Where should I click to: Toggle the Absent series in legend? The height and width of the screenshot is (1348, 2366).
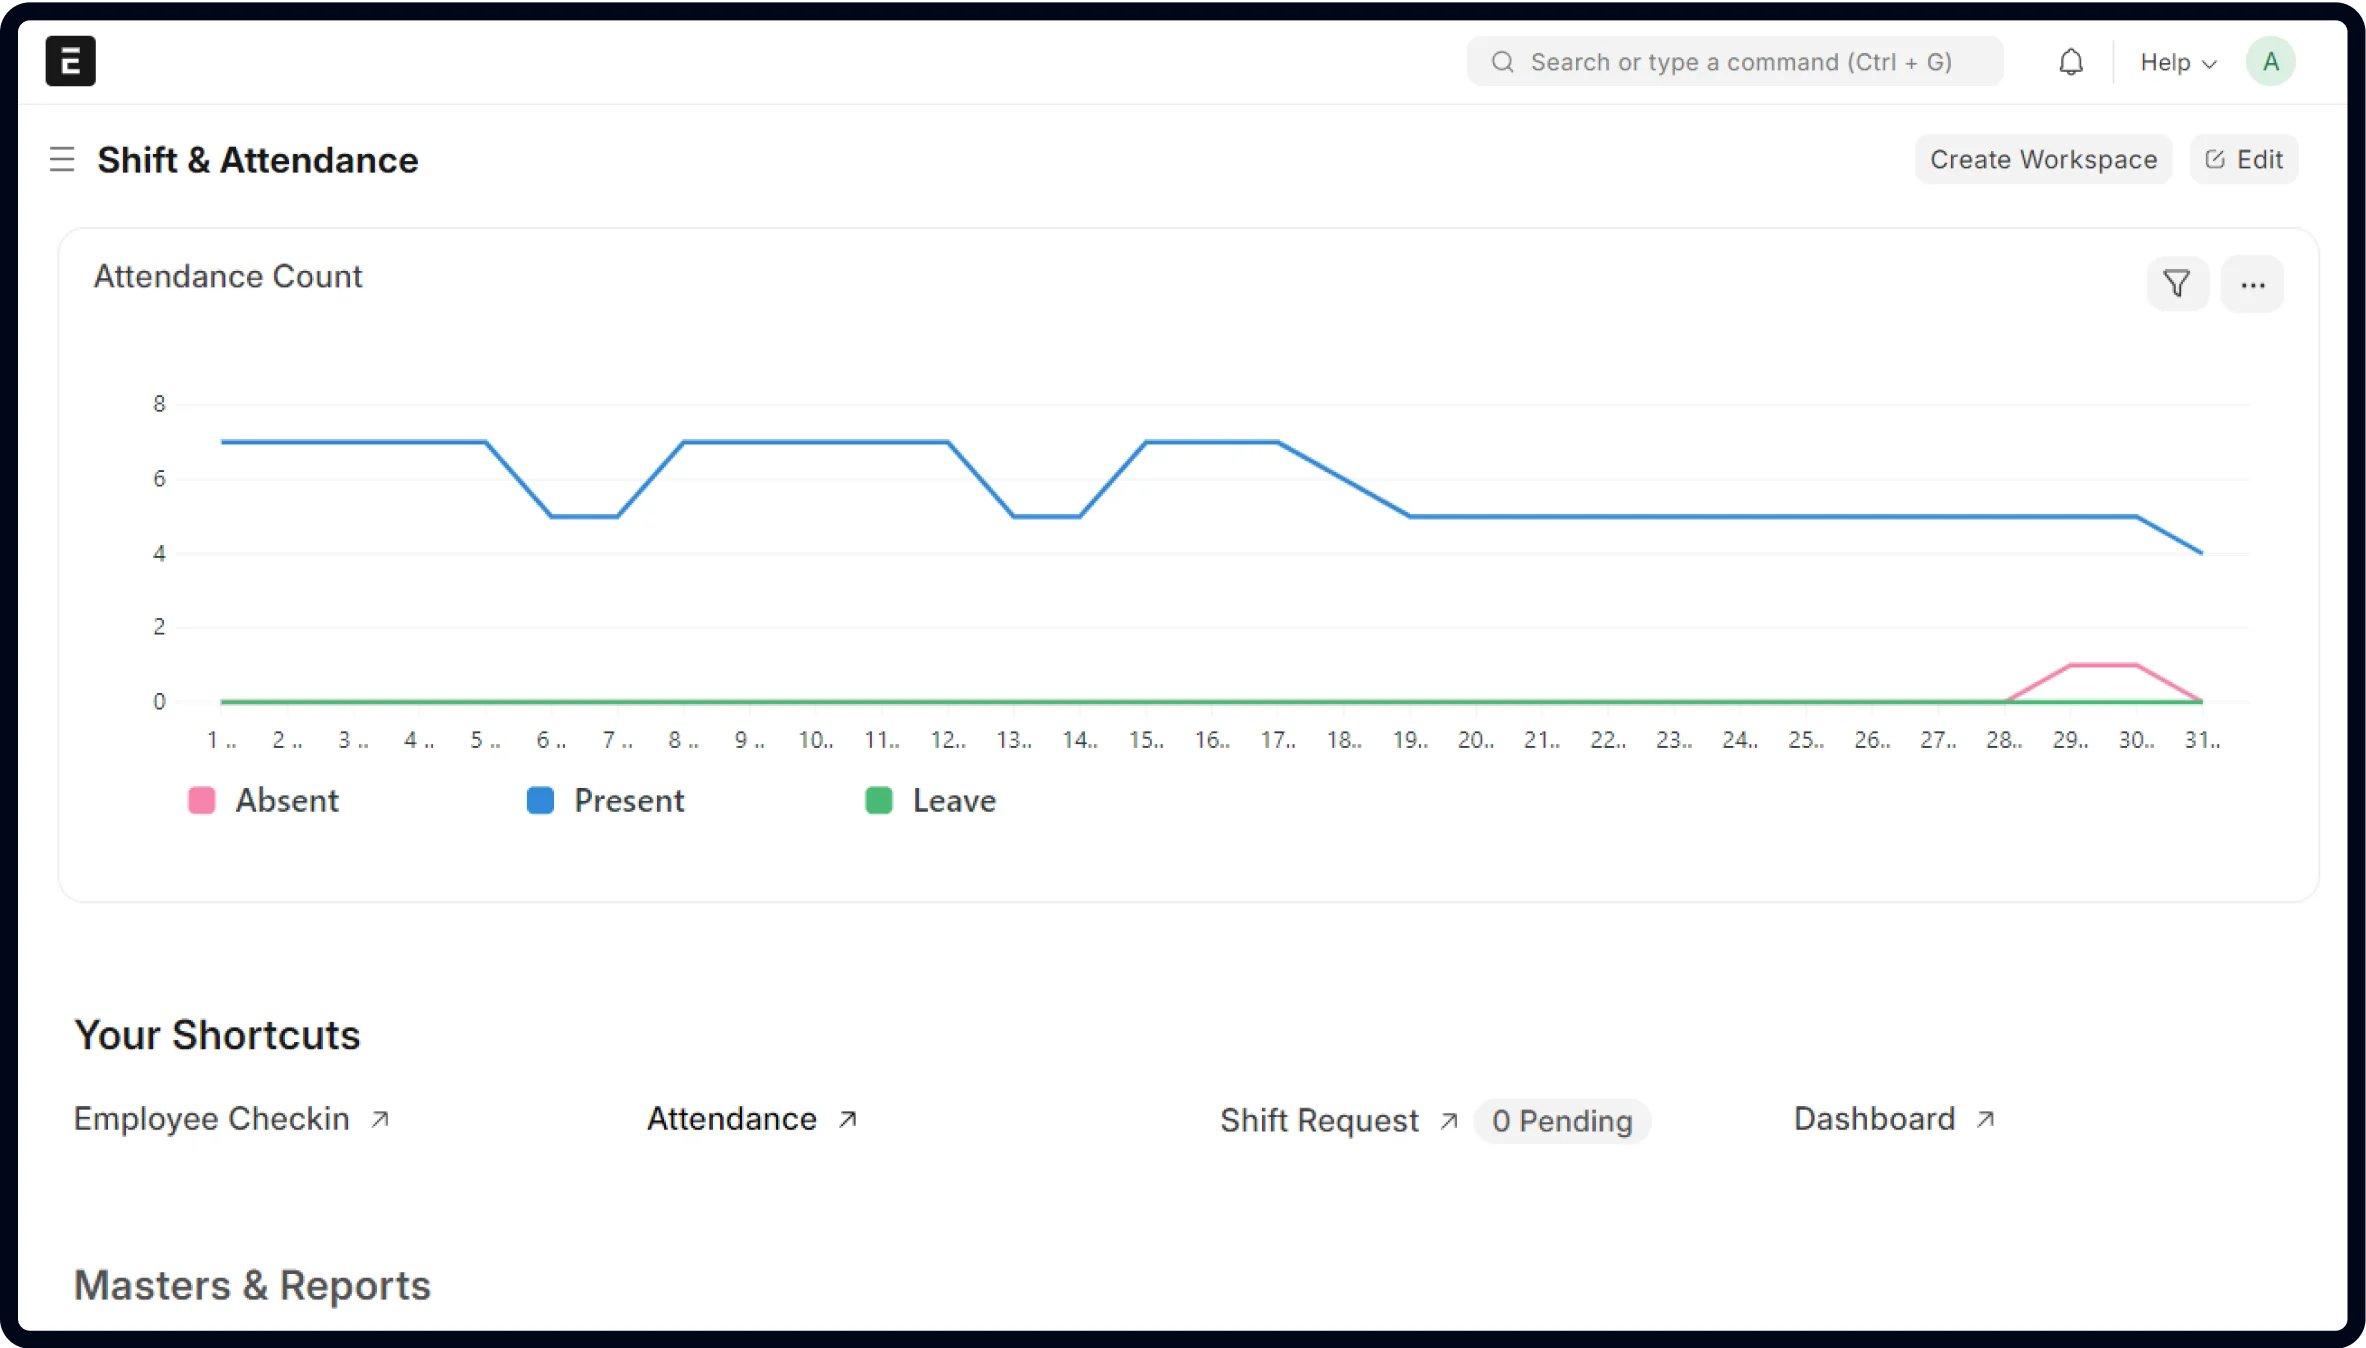(286, 800)
